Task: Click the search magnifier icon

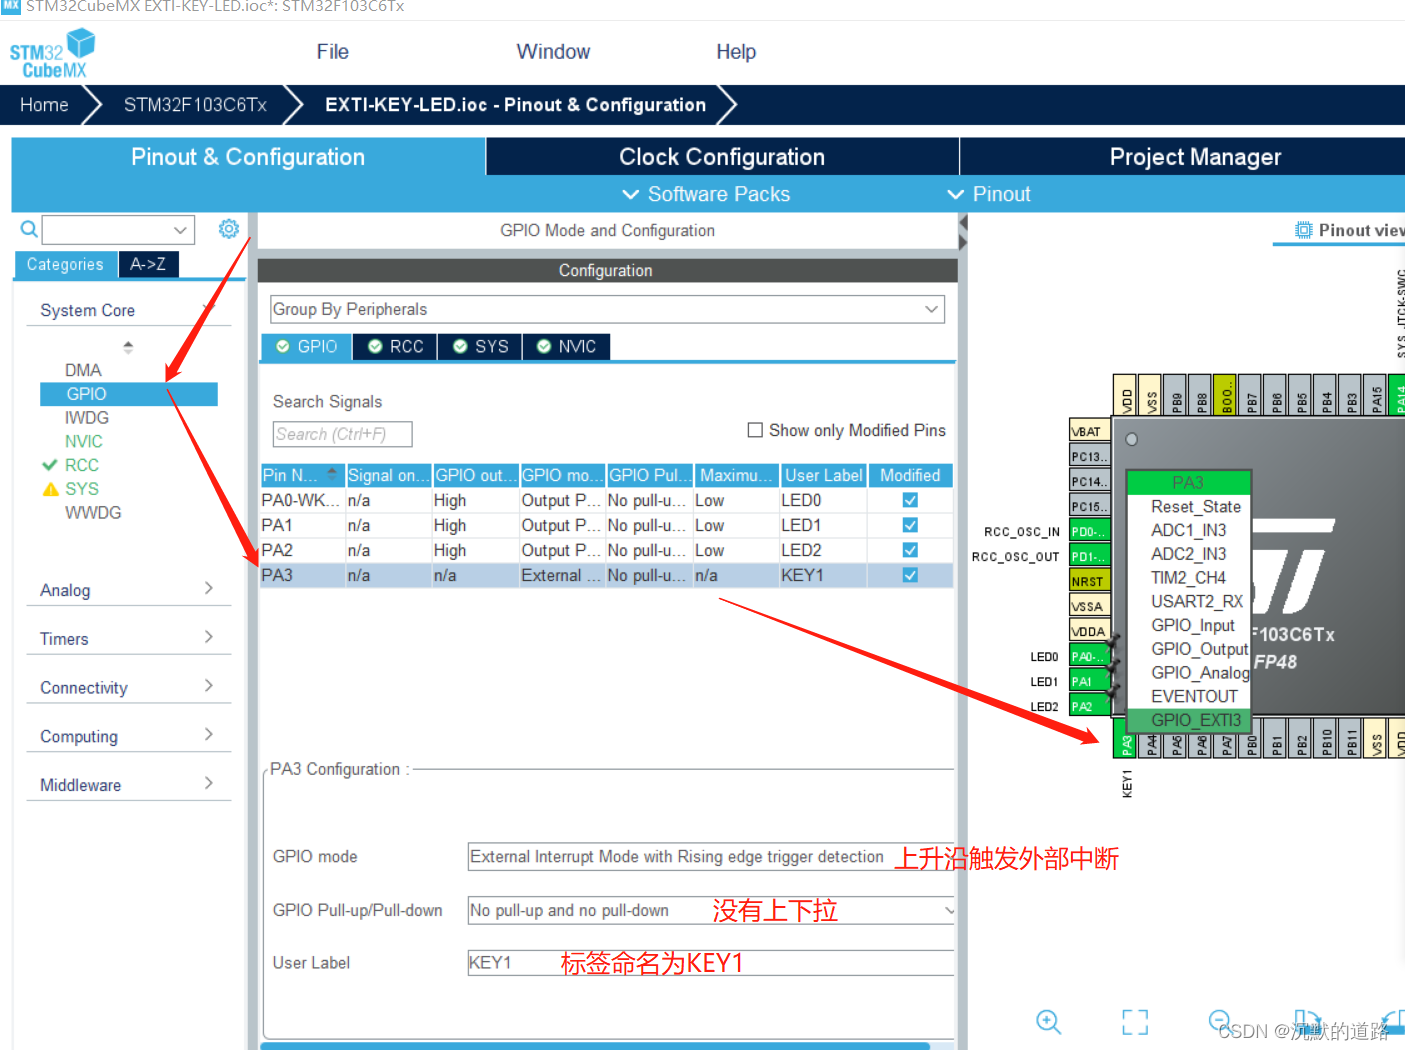Action: tap(29, 229)
